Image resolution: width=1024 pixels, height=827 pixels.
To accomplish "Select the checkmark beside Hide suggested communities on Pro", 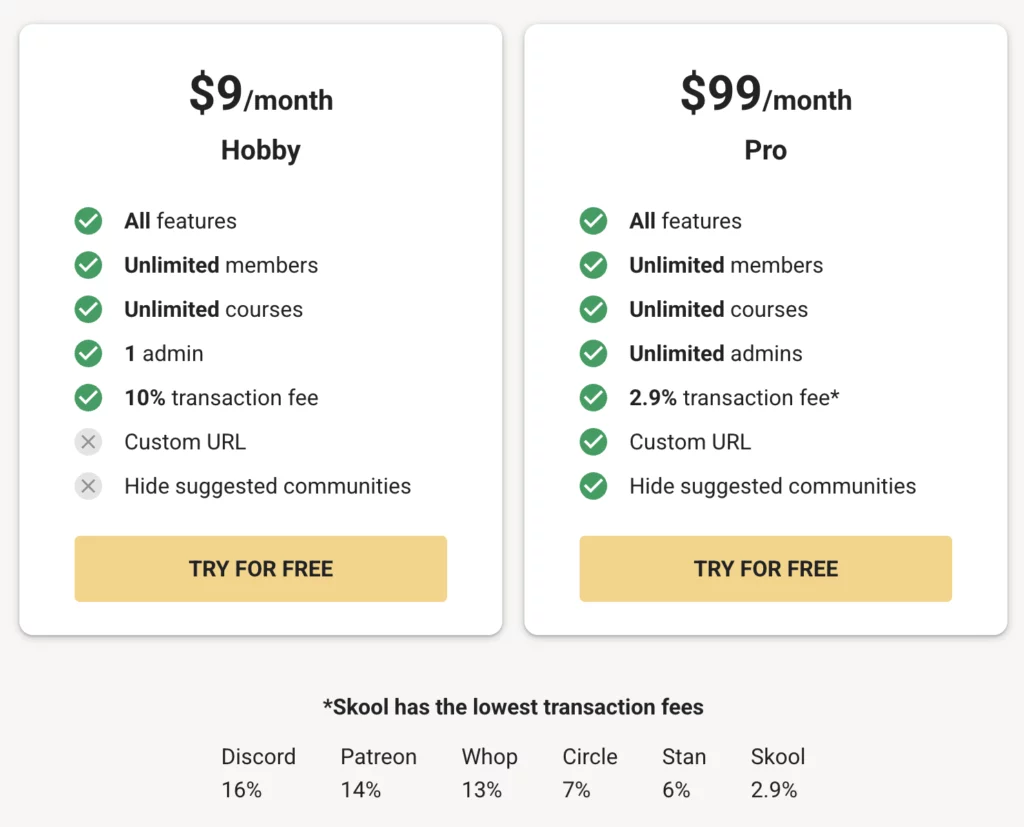I will [x=593, y=486].
